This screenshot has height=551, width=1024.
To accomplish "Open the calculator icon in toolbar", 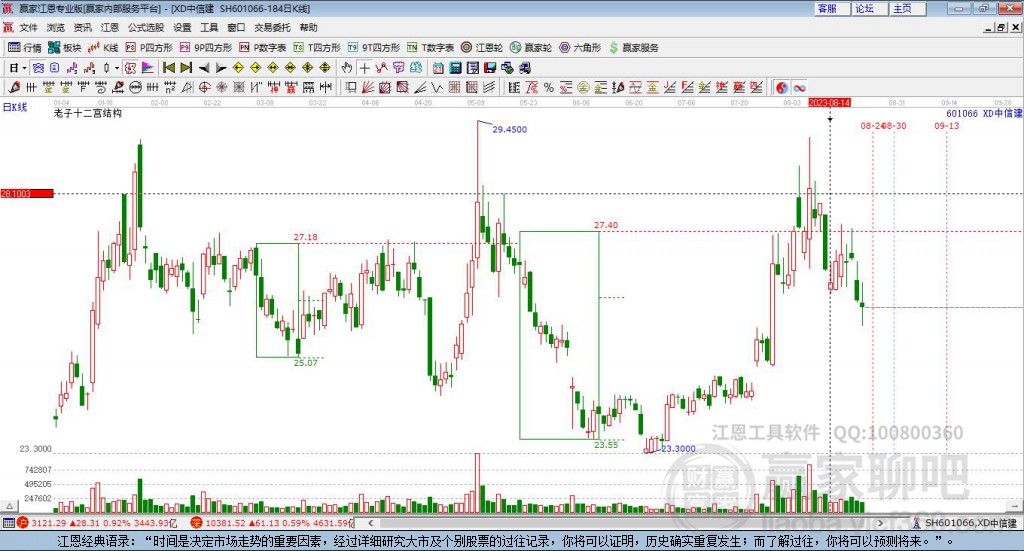I will pyautogui.click(x=455, y=68).
